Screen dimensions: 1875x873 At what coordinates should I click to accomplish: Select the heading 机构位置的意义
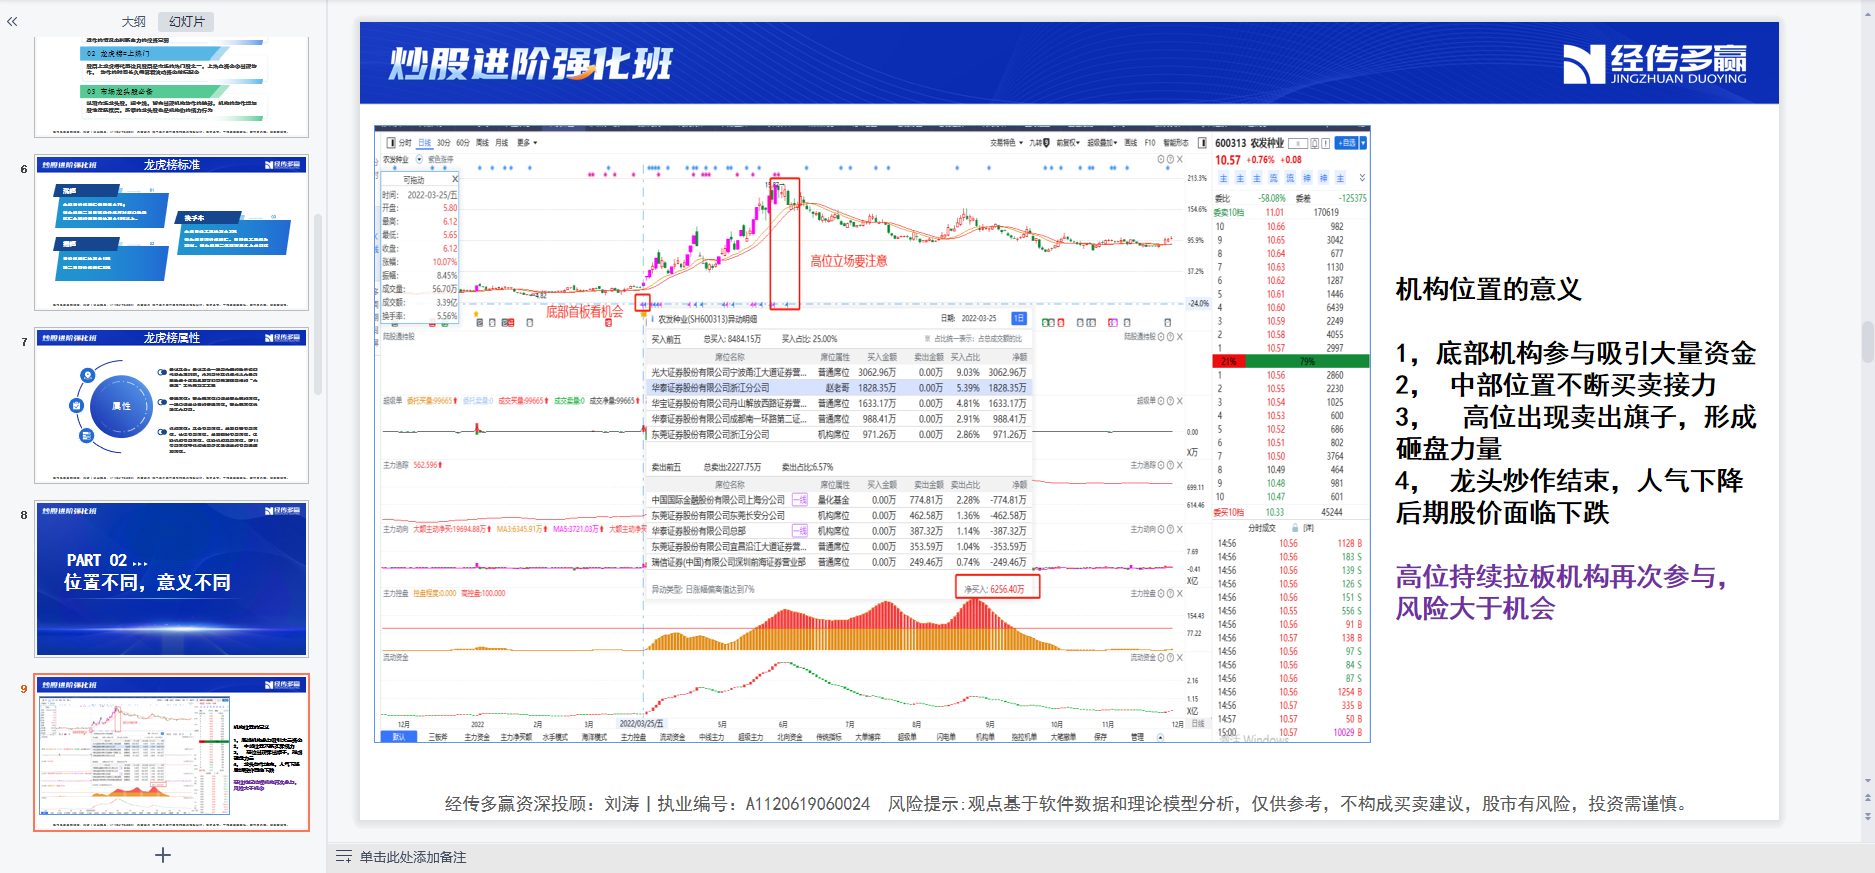pos(1488,290)
